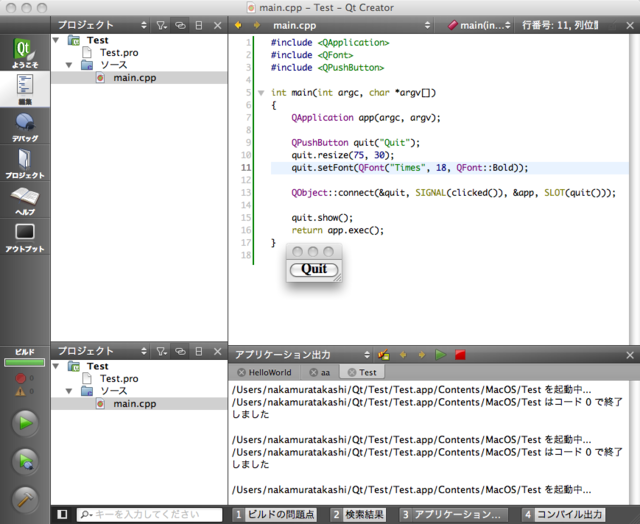Viewport: 640px width, 524px height.
Task: Click the yellow warning count indicator
Action: (24, 391)
